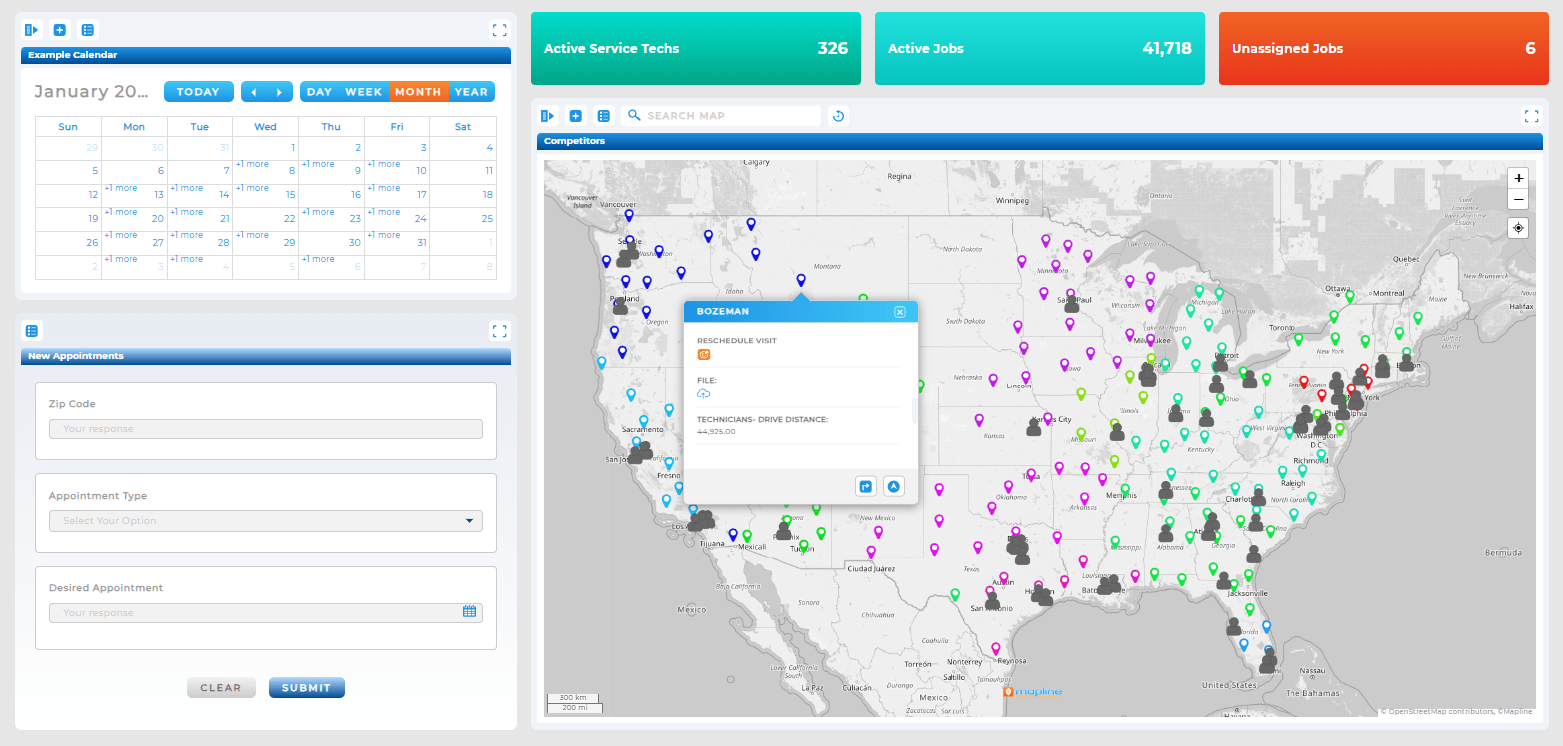Screen dimensions: 1563x746
Task: Click the navigation arrow icon in the Bozeman popup
Action: coord(893,486)
